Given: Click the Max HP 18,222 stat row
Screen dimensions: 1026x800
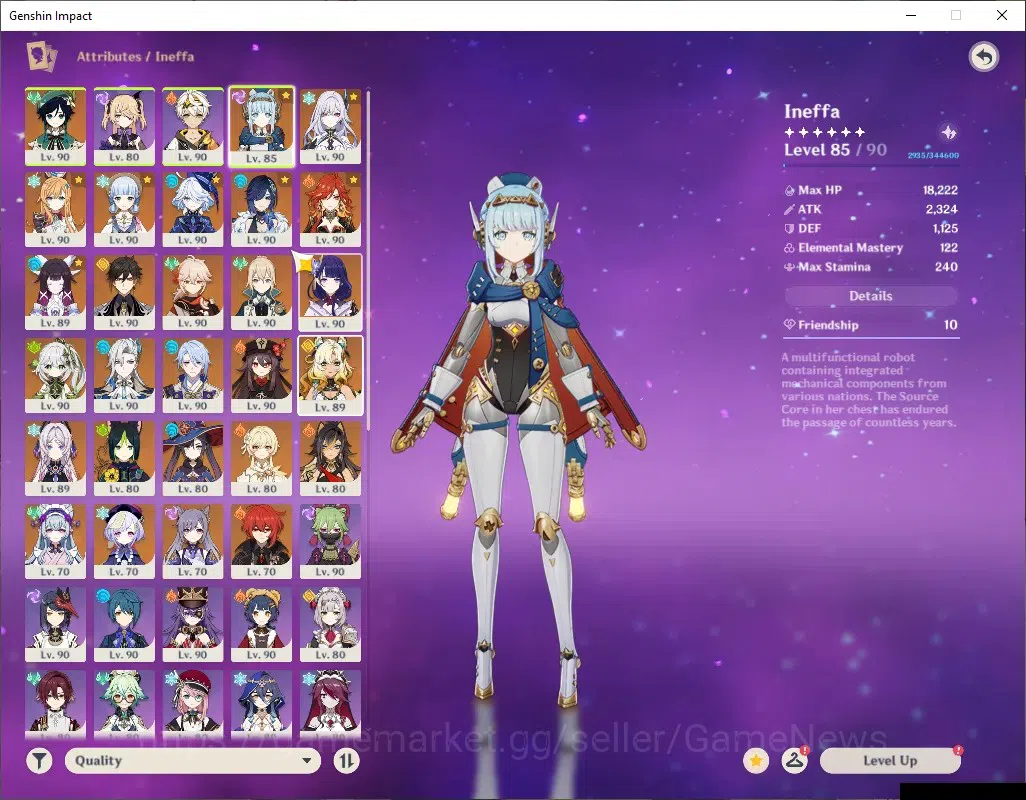Looking at the screenshot, I should coord(871,190).
